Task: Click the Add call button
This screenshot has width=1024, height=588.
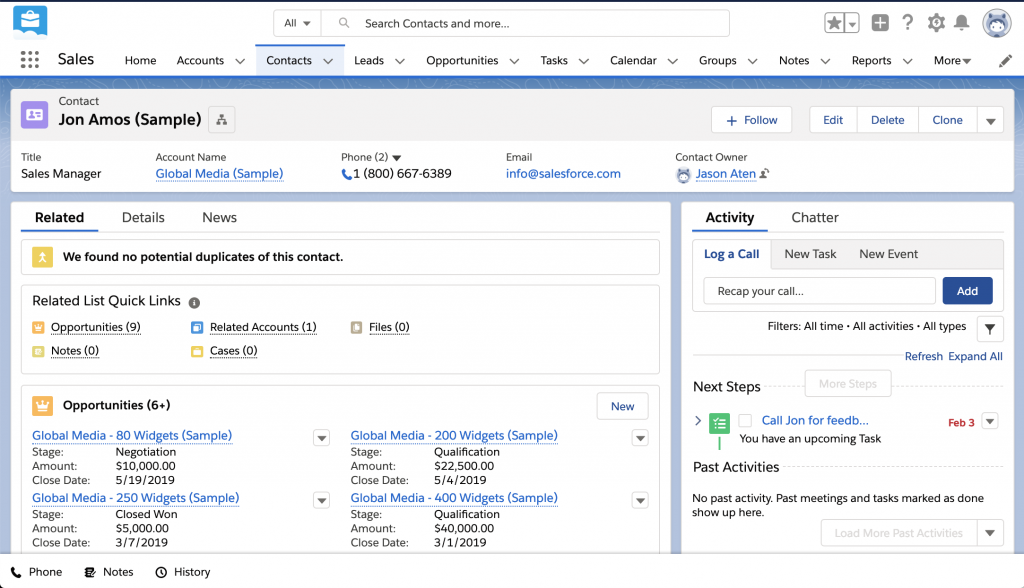Action: click(x=967, y=291)
